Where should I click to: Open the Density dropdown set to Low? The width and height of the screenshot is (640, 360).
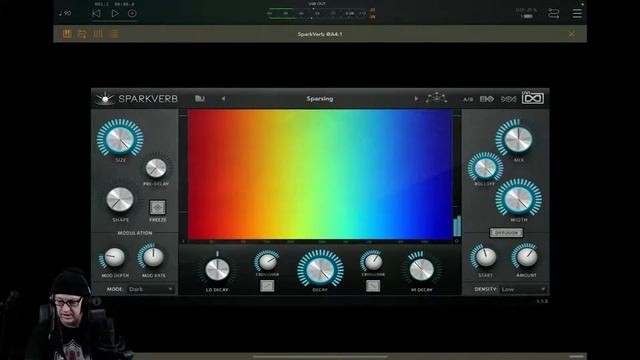click(x=523, y=289)
